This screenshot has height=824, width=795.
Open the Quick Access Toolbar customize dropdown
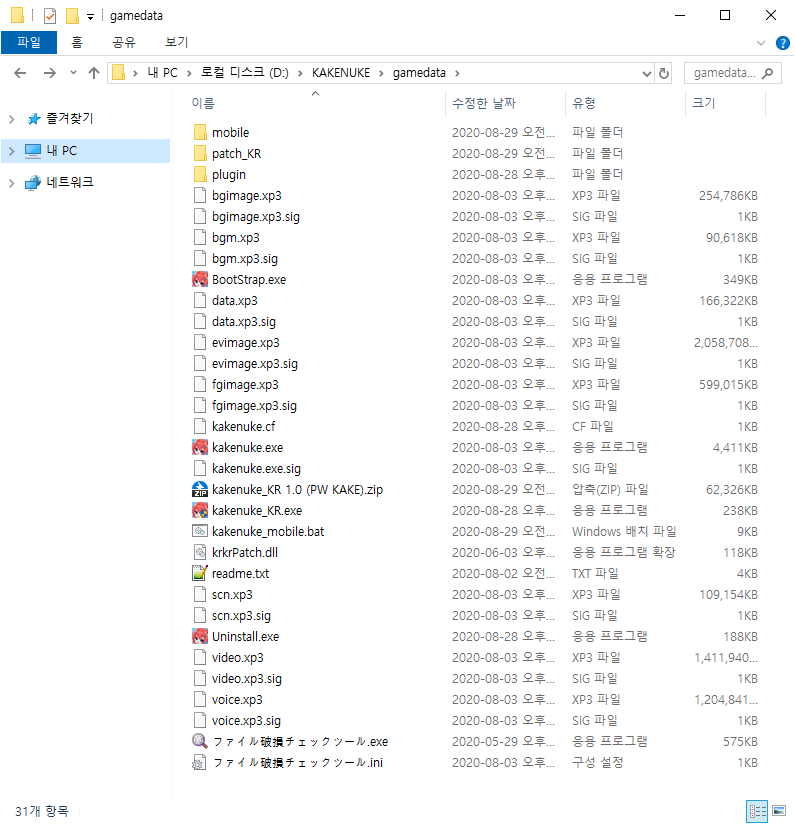(90, 17)
